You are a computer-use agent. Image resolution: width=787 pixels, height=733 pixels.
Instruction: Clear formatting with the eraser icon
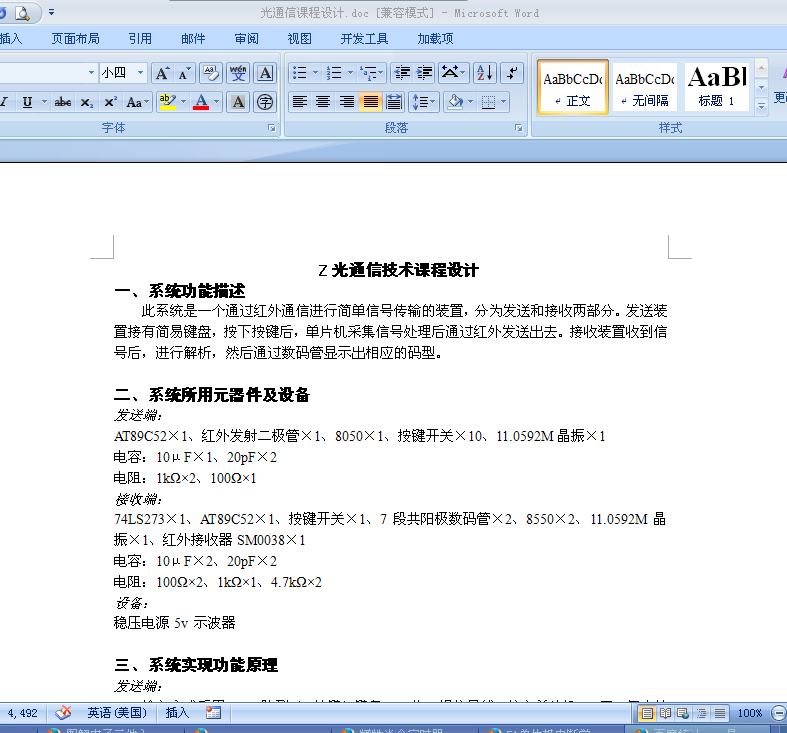[x=211, y=74]
